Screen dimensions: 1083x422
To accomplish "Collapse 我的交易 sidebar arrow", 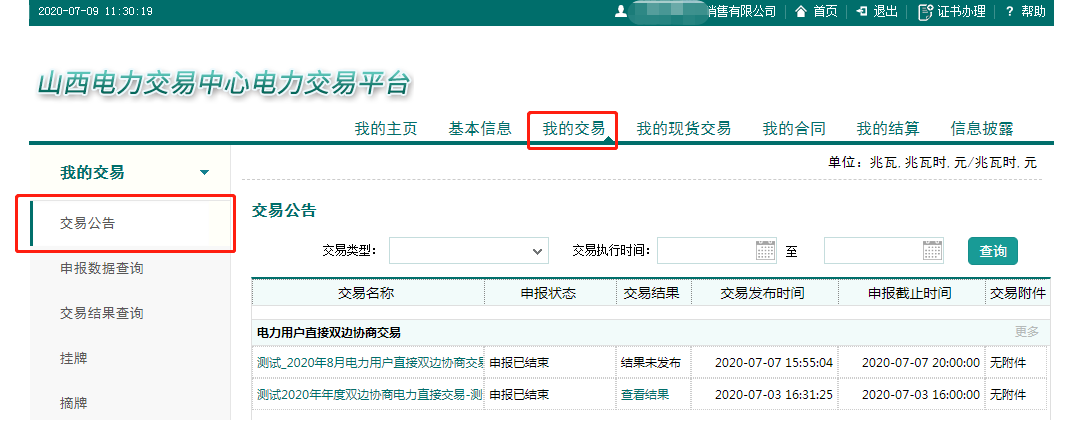I will pos(205,173).
